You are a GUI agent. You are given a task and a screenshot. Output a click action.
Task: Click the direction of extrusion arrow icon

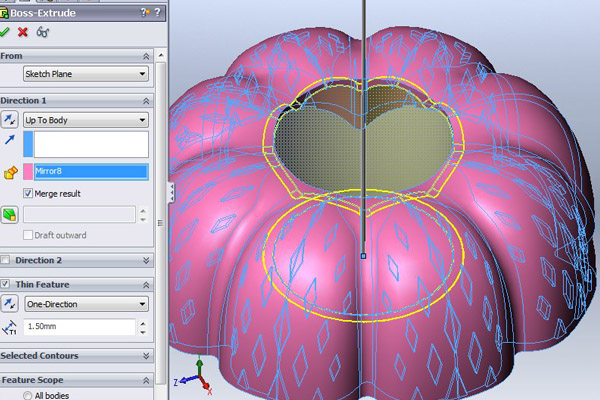pyautogui.click(x=10, y=140)
